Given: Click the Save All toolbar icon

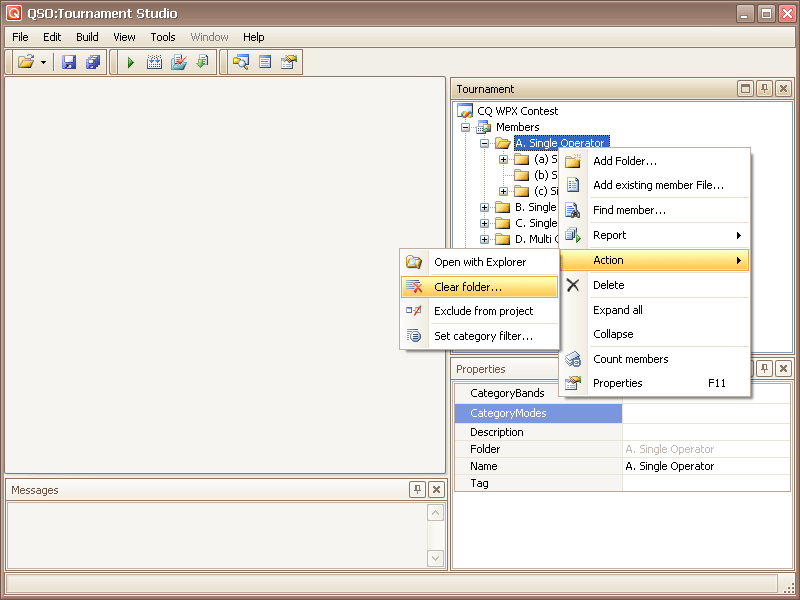Looking at the screenshot, I should pos(93,62).
